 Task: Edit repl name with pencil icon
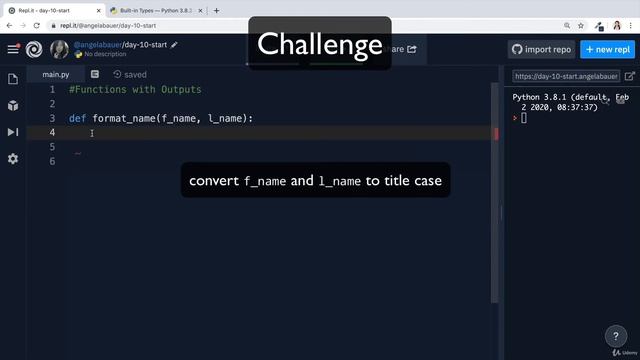click(174, 45)
